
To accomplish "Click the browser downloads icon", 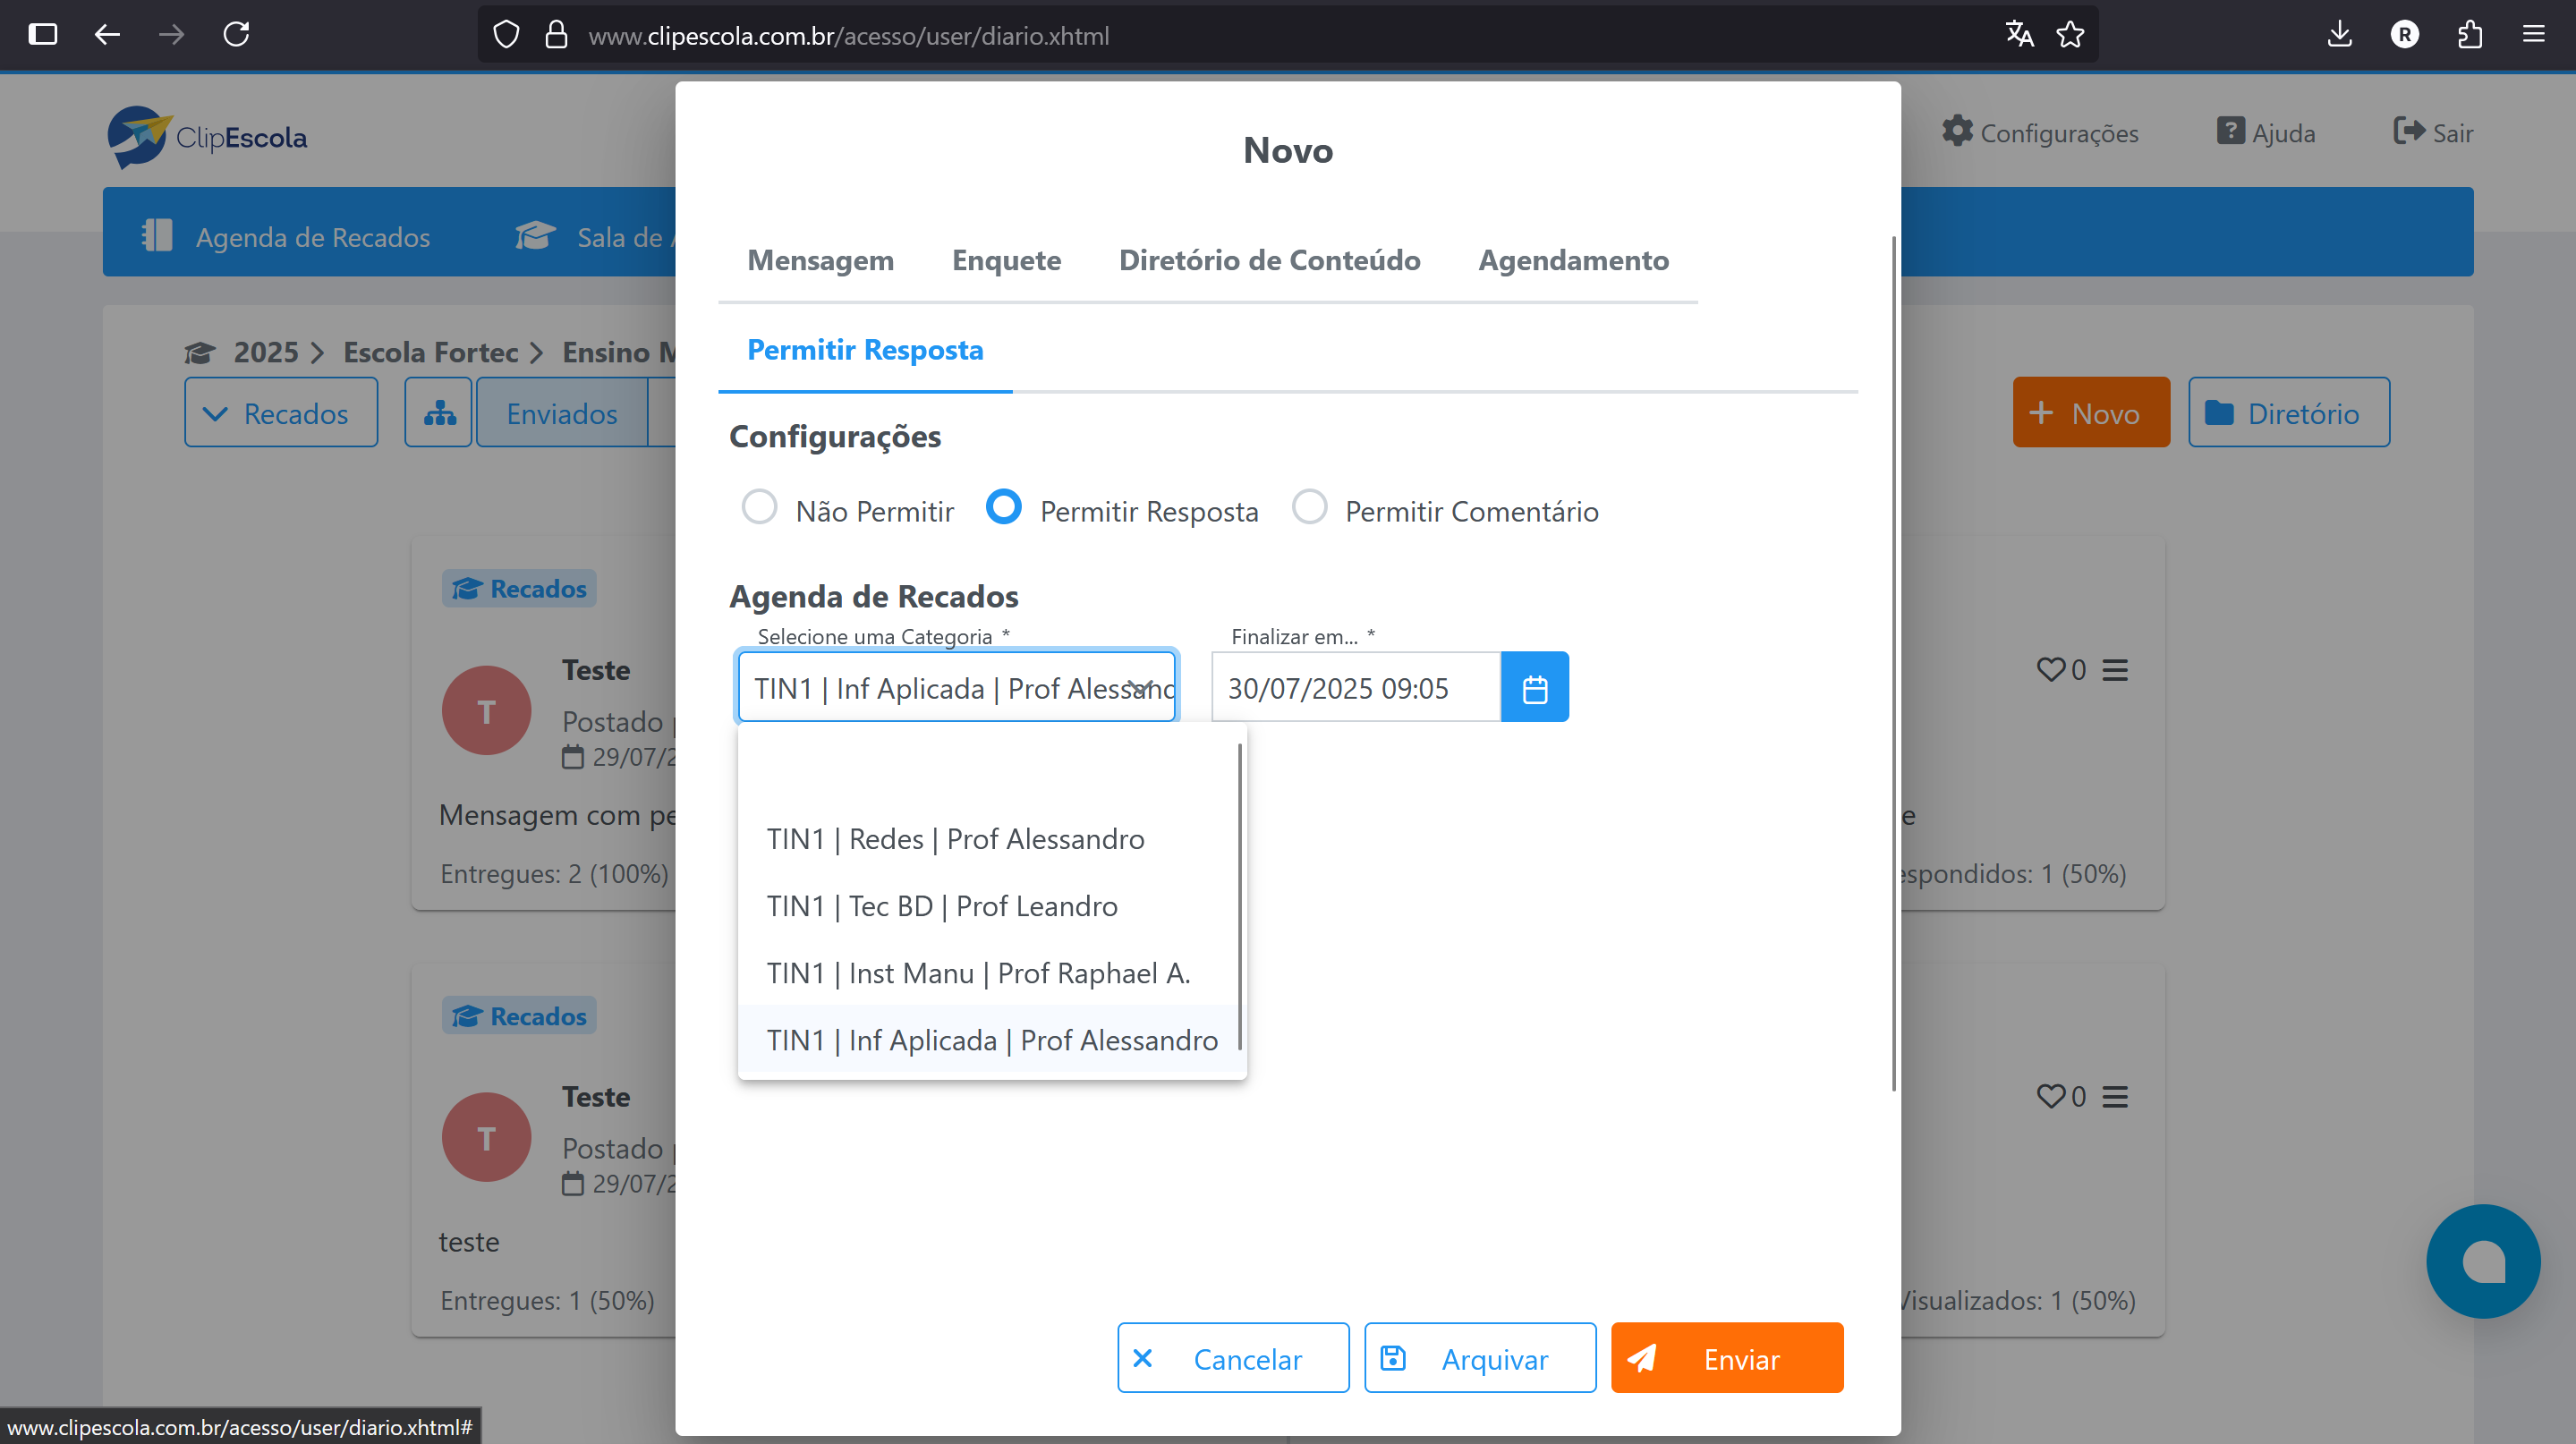I will [x=2339, y=35].
